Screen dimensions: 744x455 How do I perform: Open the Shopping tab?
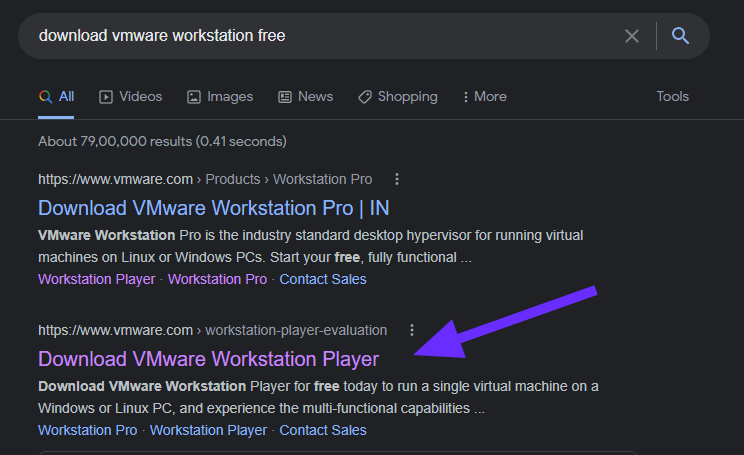coord(398,97)
